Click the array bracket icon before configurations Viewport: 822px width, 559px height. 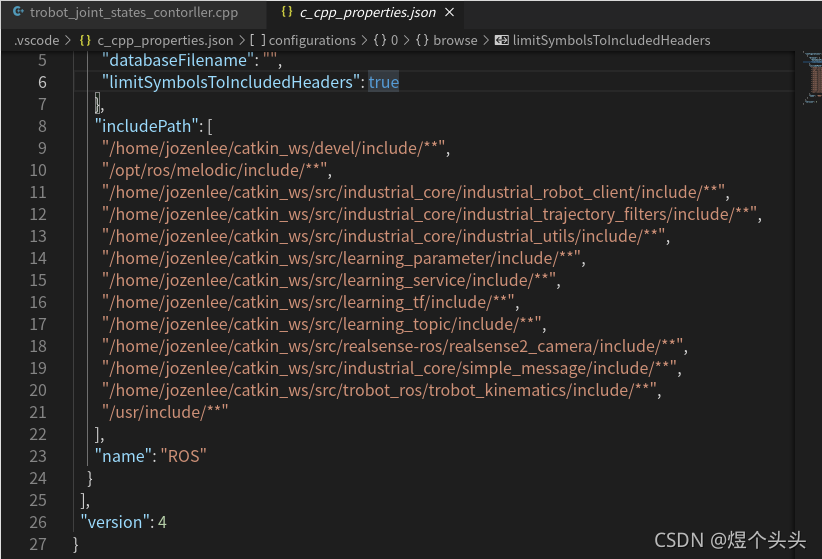coord(257,40)
